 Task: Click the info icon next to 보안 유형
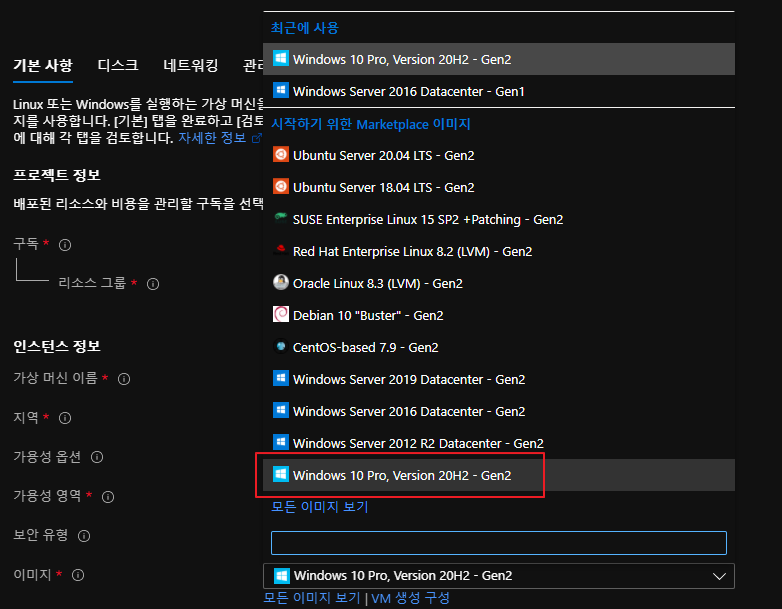pos(84,536)
